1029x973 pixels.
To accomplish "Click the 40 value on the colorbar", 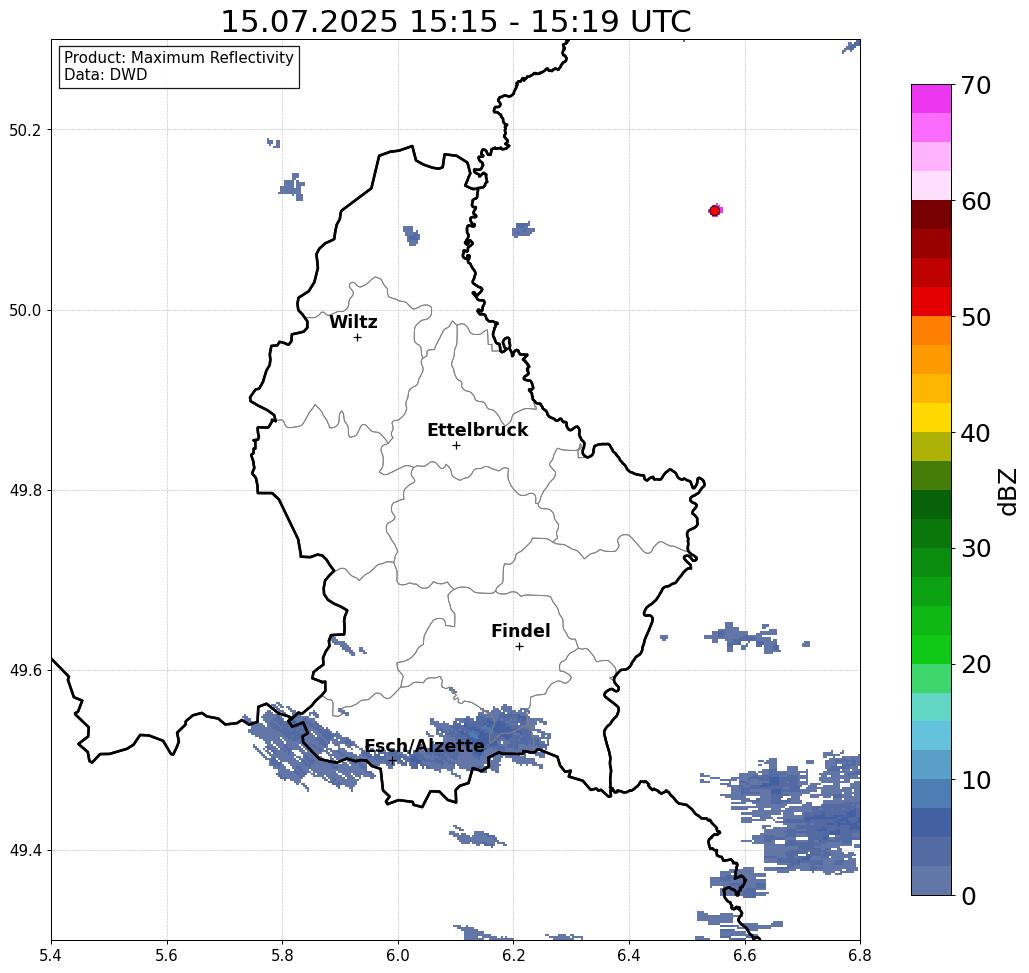I will [x=975, y=433].
